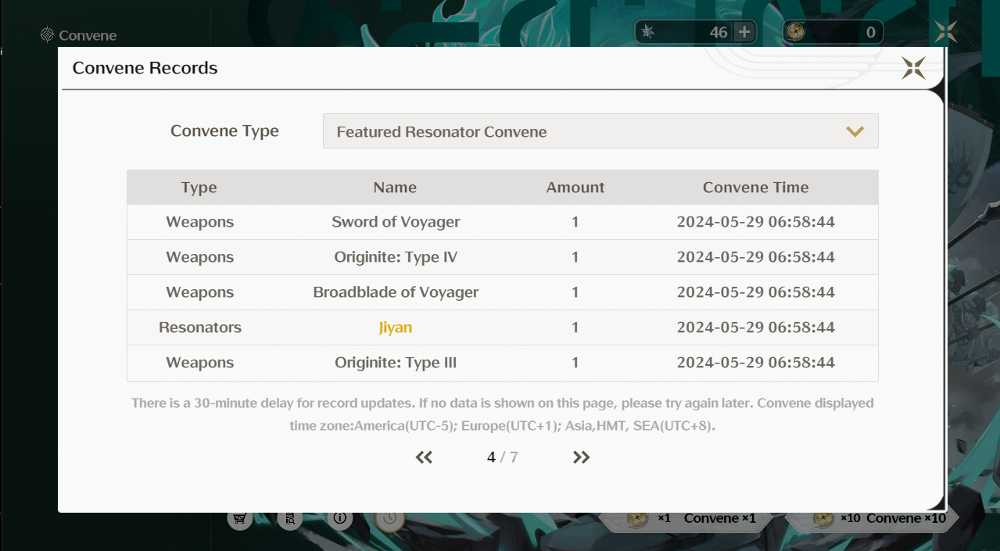Image resolution: width=1000 pixels, height=551 pixels.
Task: Click the convene time in the Sword of Voyager row
Action: click(756, 222)
